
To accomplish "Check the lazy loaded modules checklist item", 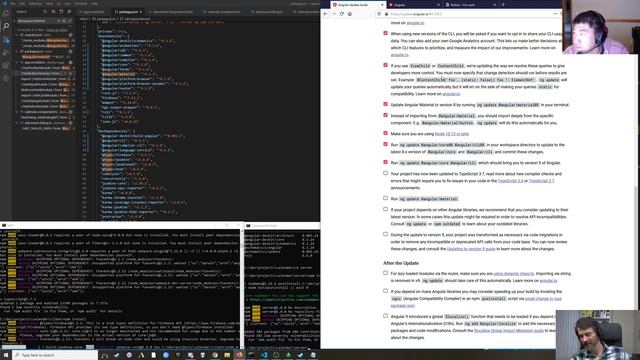I will (385, 273).
